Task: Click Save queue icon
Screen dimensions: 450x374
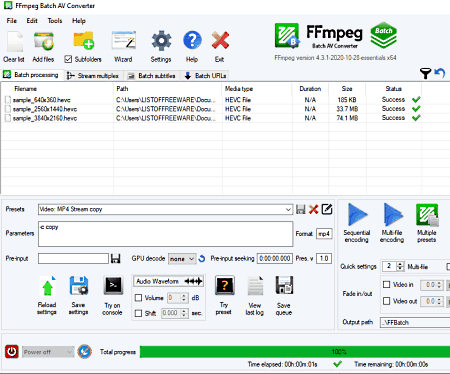Action: click(284, 285)
